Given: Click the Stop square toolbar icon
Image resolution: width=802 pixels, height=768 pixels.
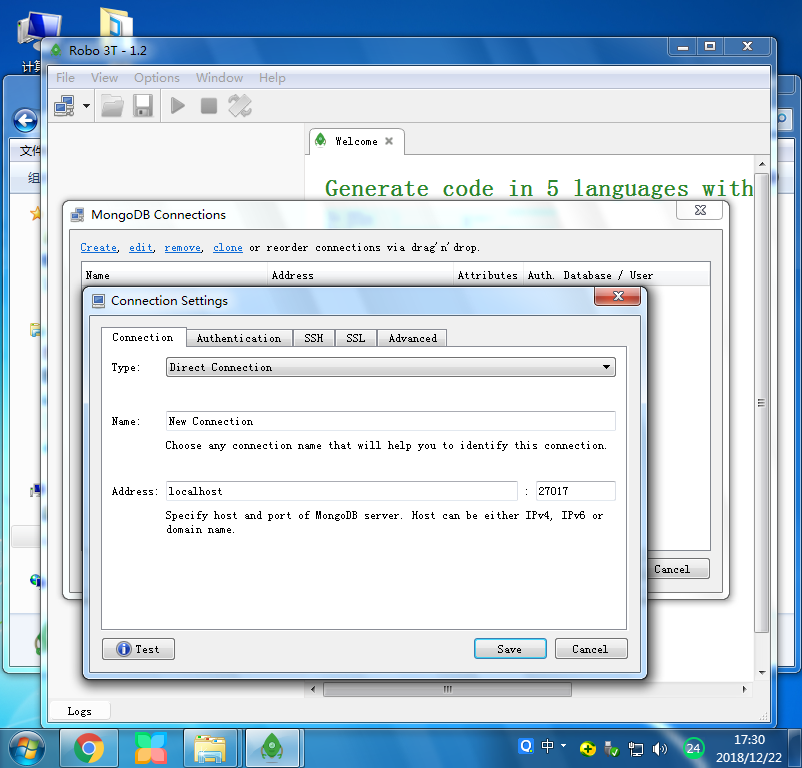Looking at the screenshot, I should tap(209, 106).
